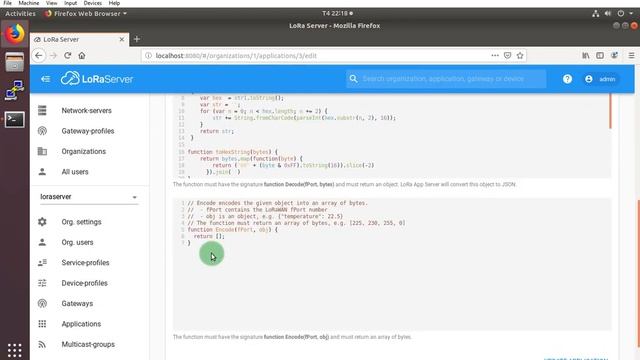Open Org. users page
Viewport: 640px width, 360px height.
tap(77, 242)
